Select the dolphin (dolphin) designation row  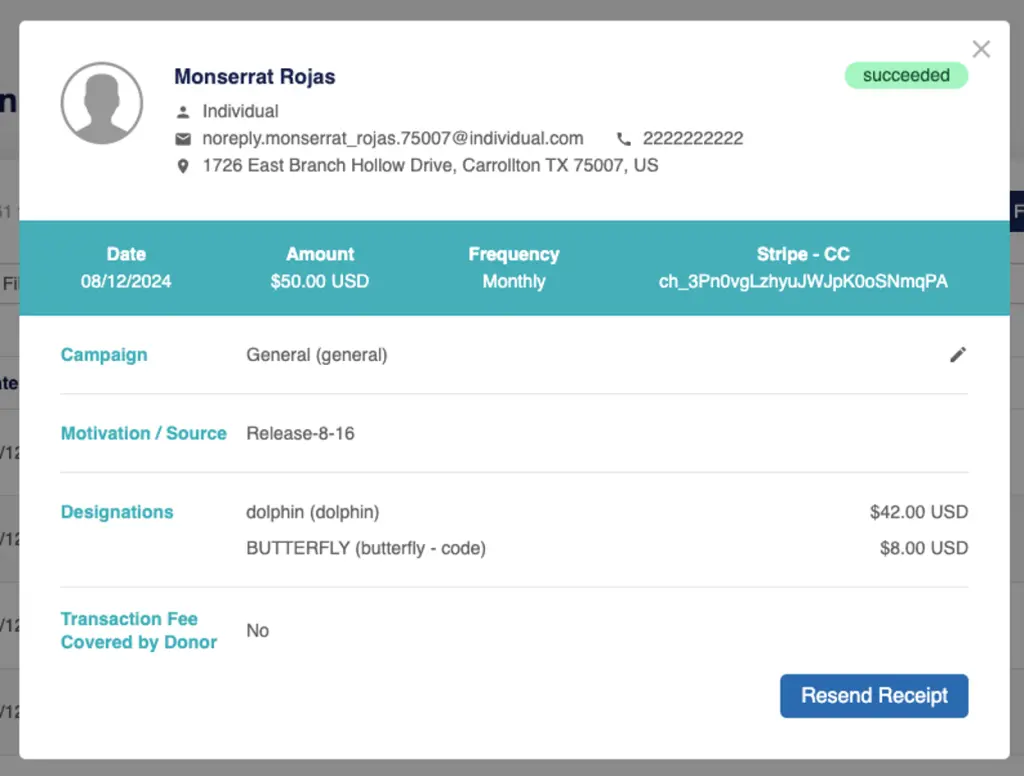point(312,512)
